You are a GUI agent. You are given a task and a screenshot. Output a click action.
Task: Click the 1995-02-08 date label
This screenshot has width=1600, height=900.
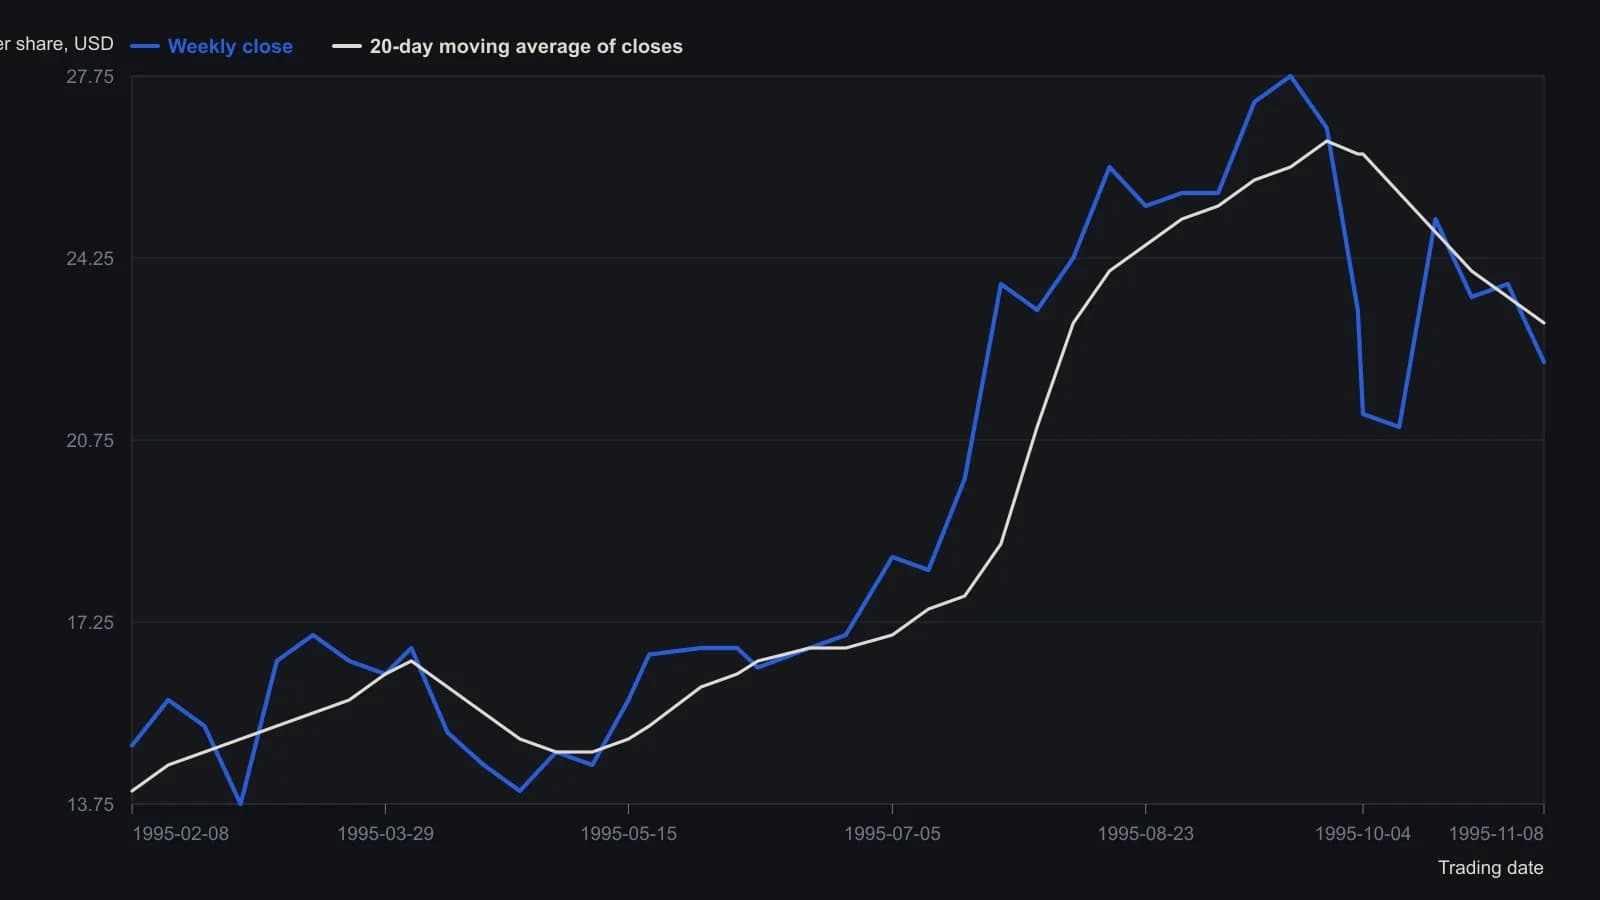pyautogui.click(x=180, y=834)
